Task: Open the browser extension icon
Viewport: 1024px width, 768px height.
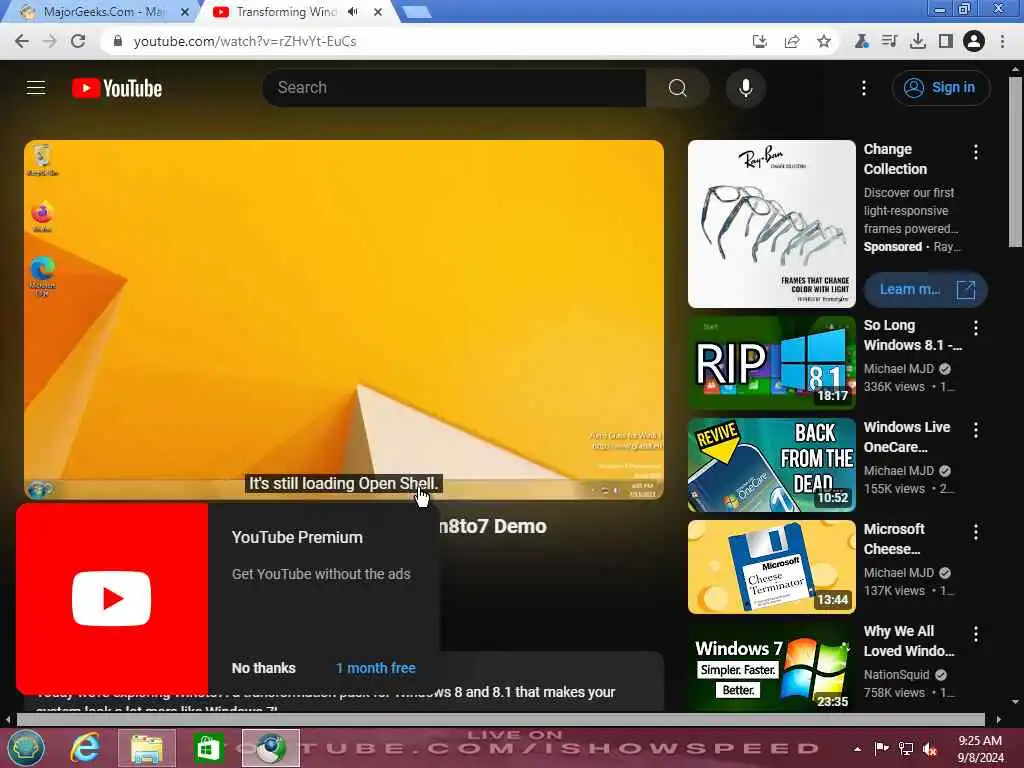Action: (861, 41)
